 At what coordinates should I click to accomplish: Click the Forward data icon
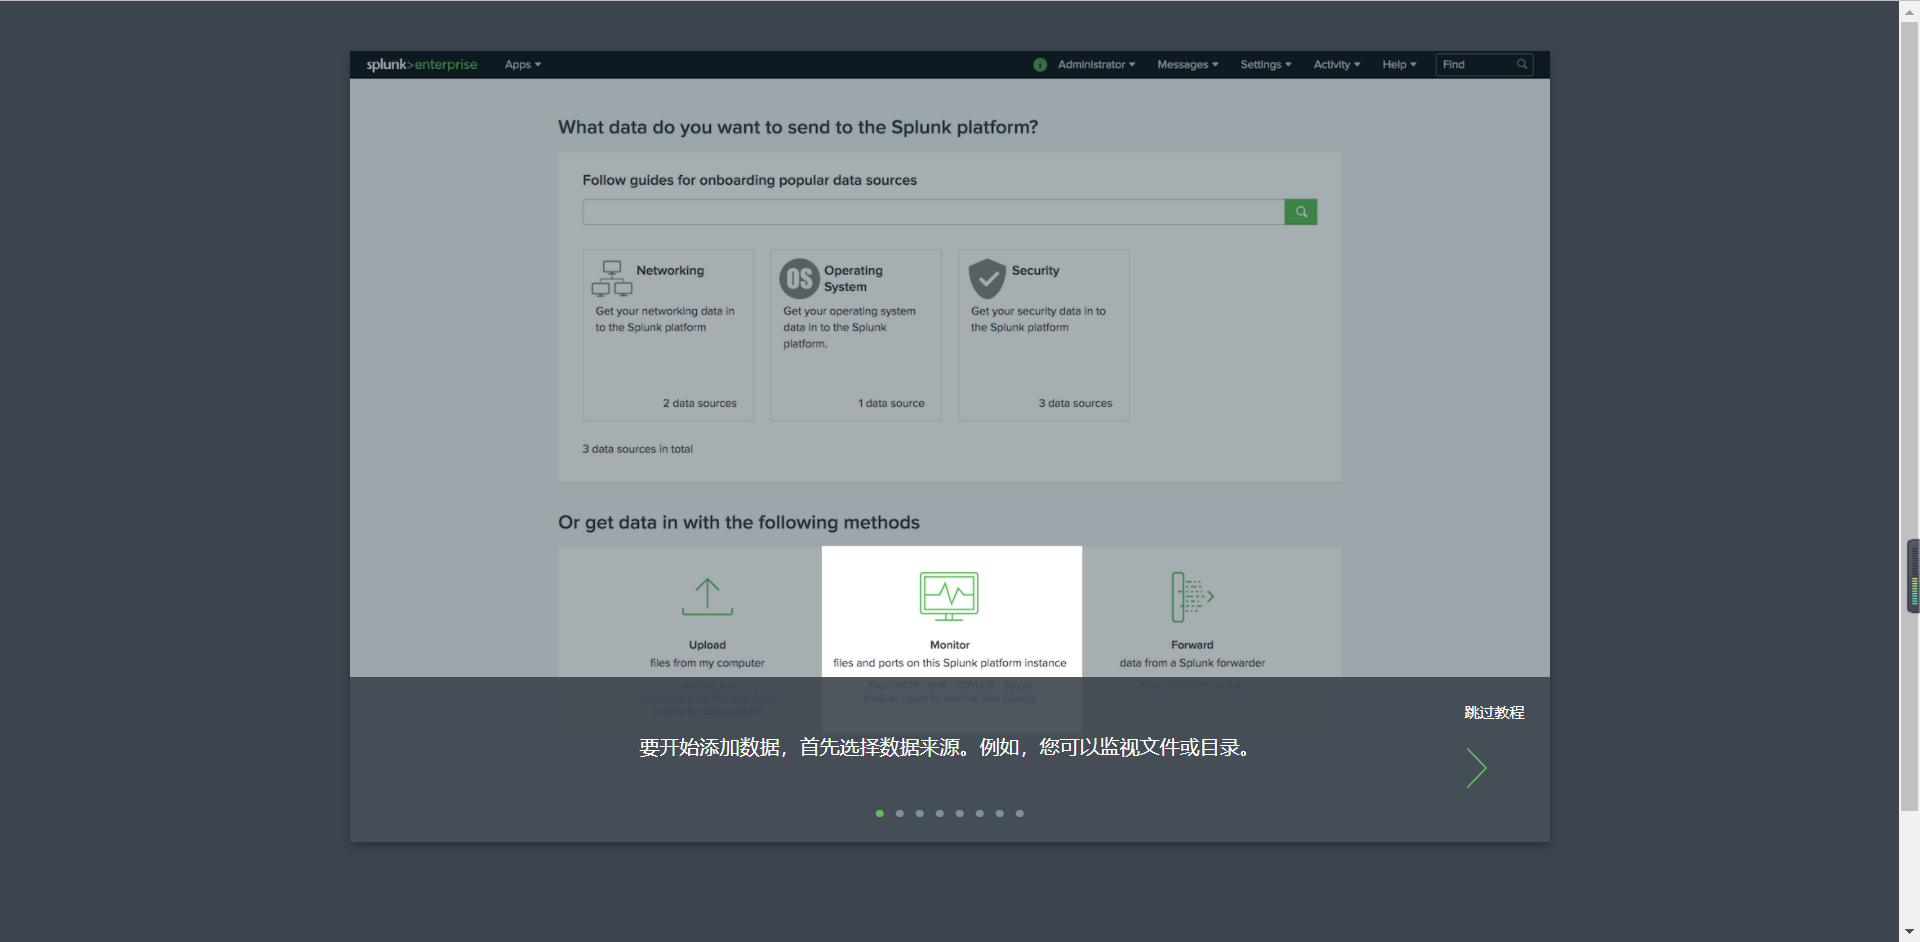tap(1192, 597)
